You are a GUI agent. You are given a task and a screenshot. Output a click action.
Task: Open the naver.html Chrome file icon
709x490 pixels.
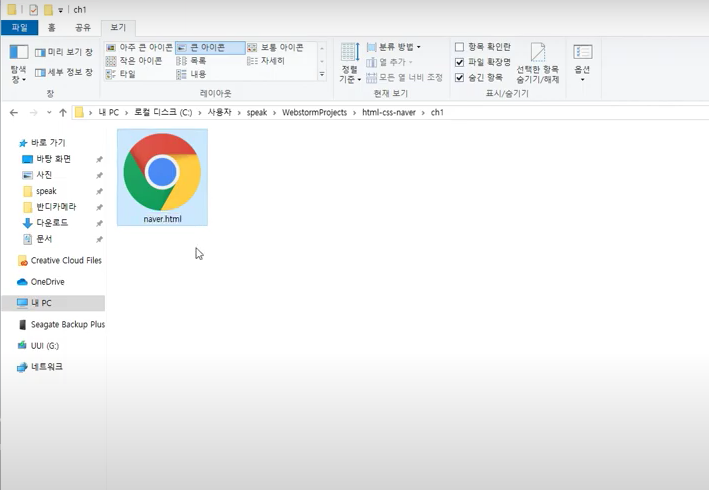point(162,177)
